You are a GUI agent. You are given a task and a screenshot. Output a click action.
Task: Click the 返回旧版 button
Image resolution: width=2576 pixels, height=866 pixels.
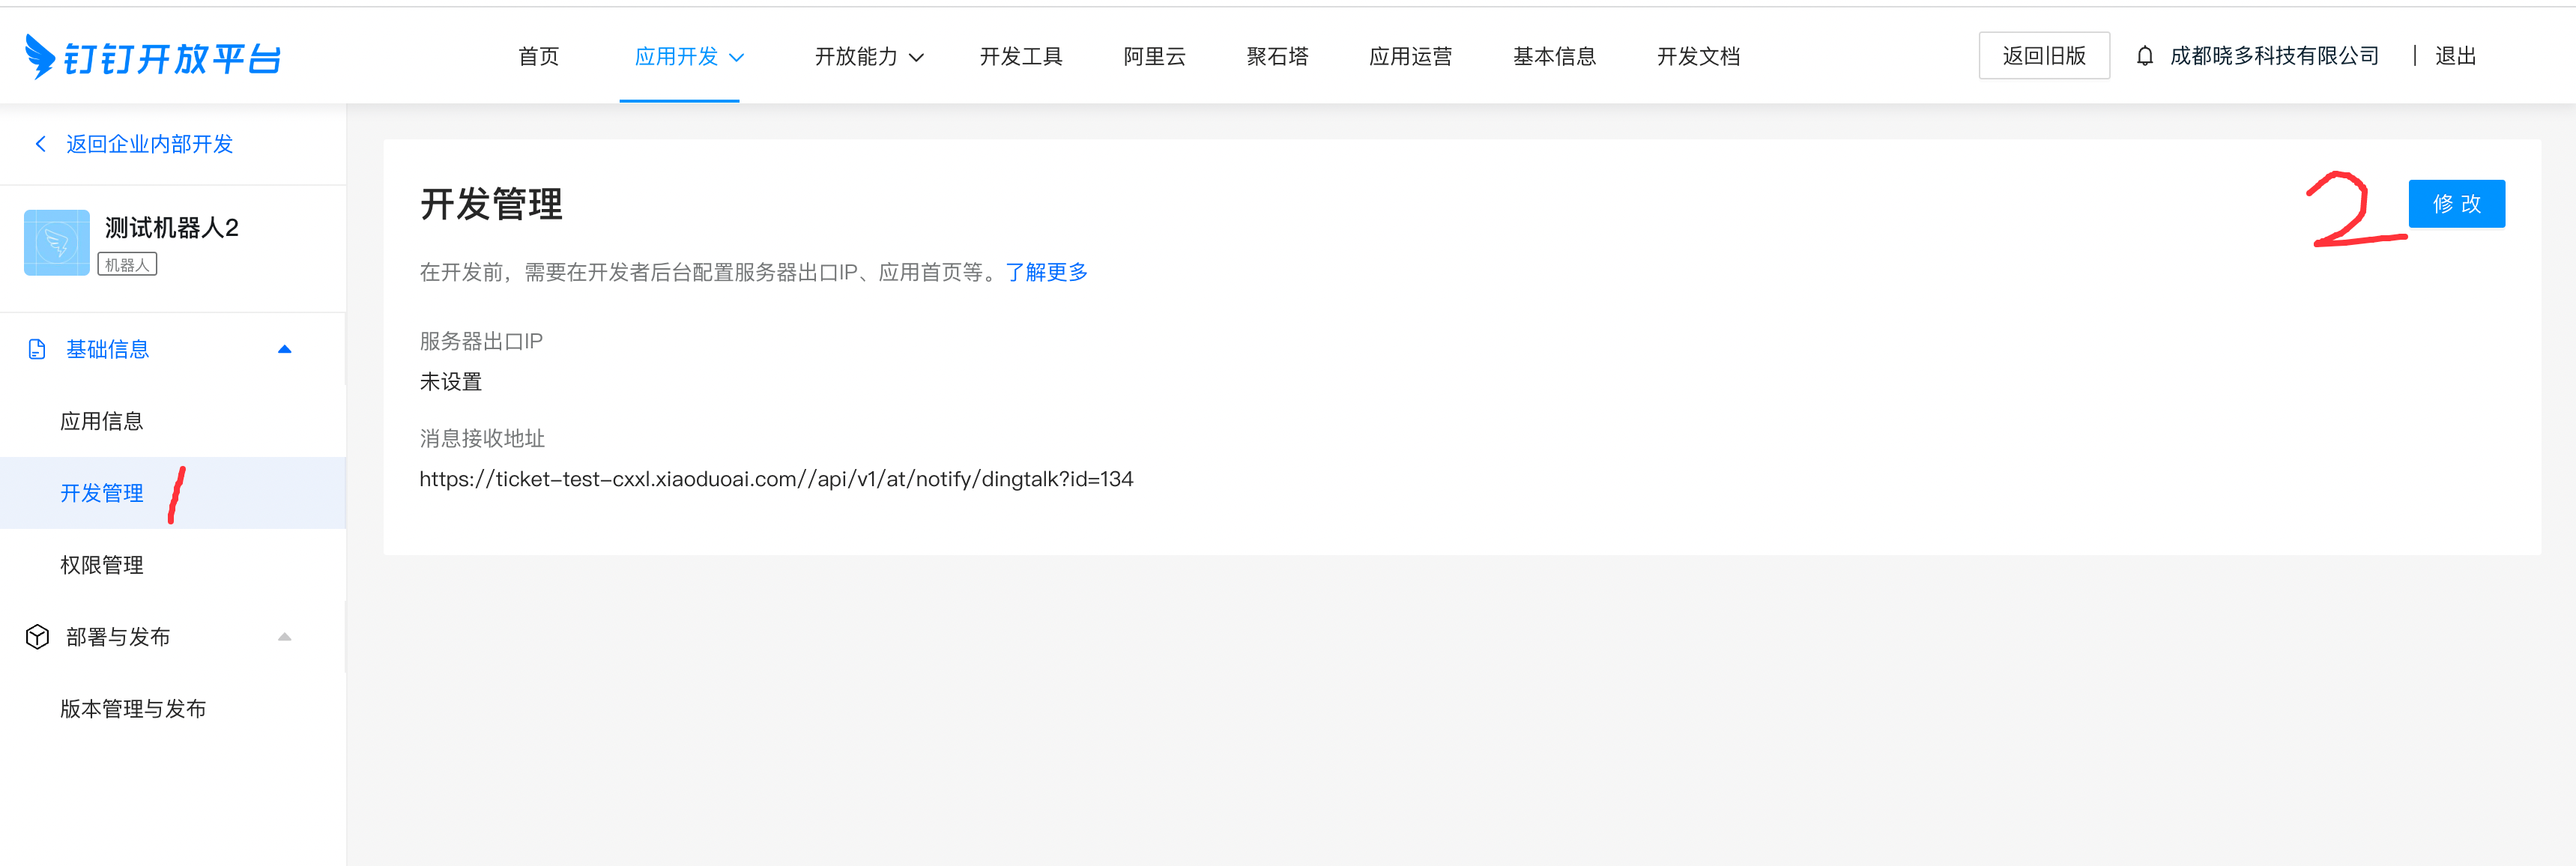(2044, 56)
